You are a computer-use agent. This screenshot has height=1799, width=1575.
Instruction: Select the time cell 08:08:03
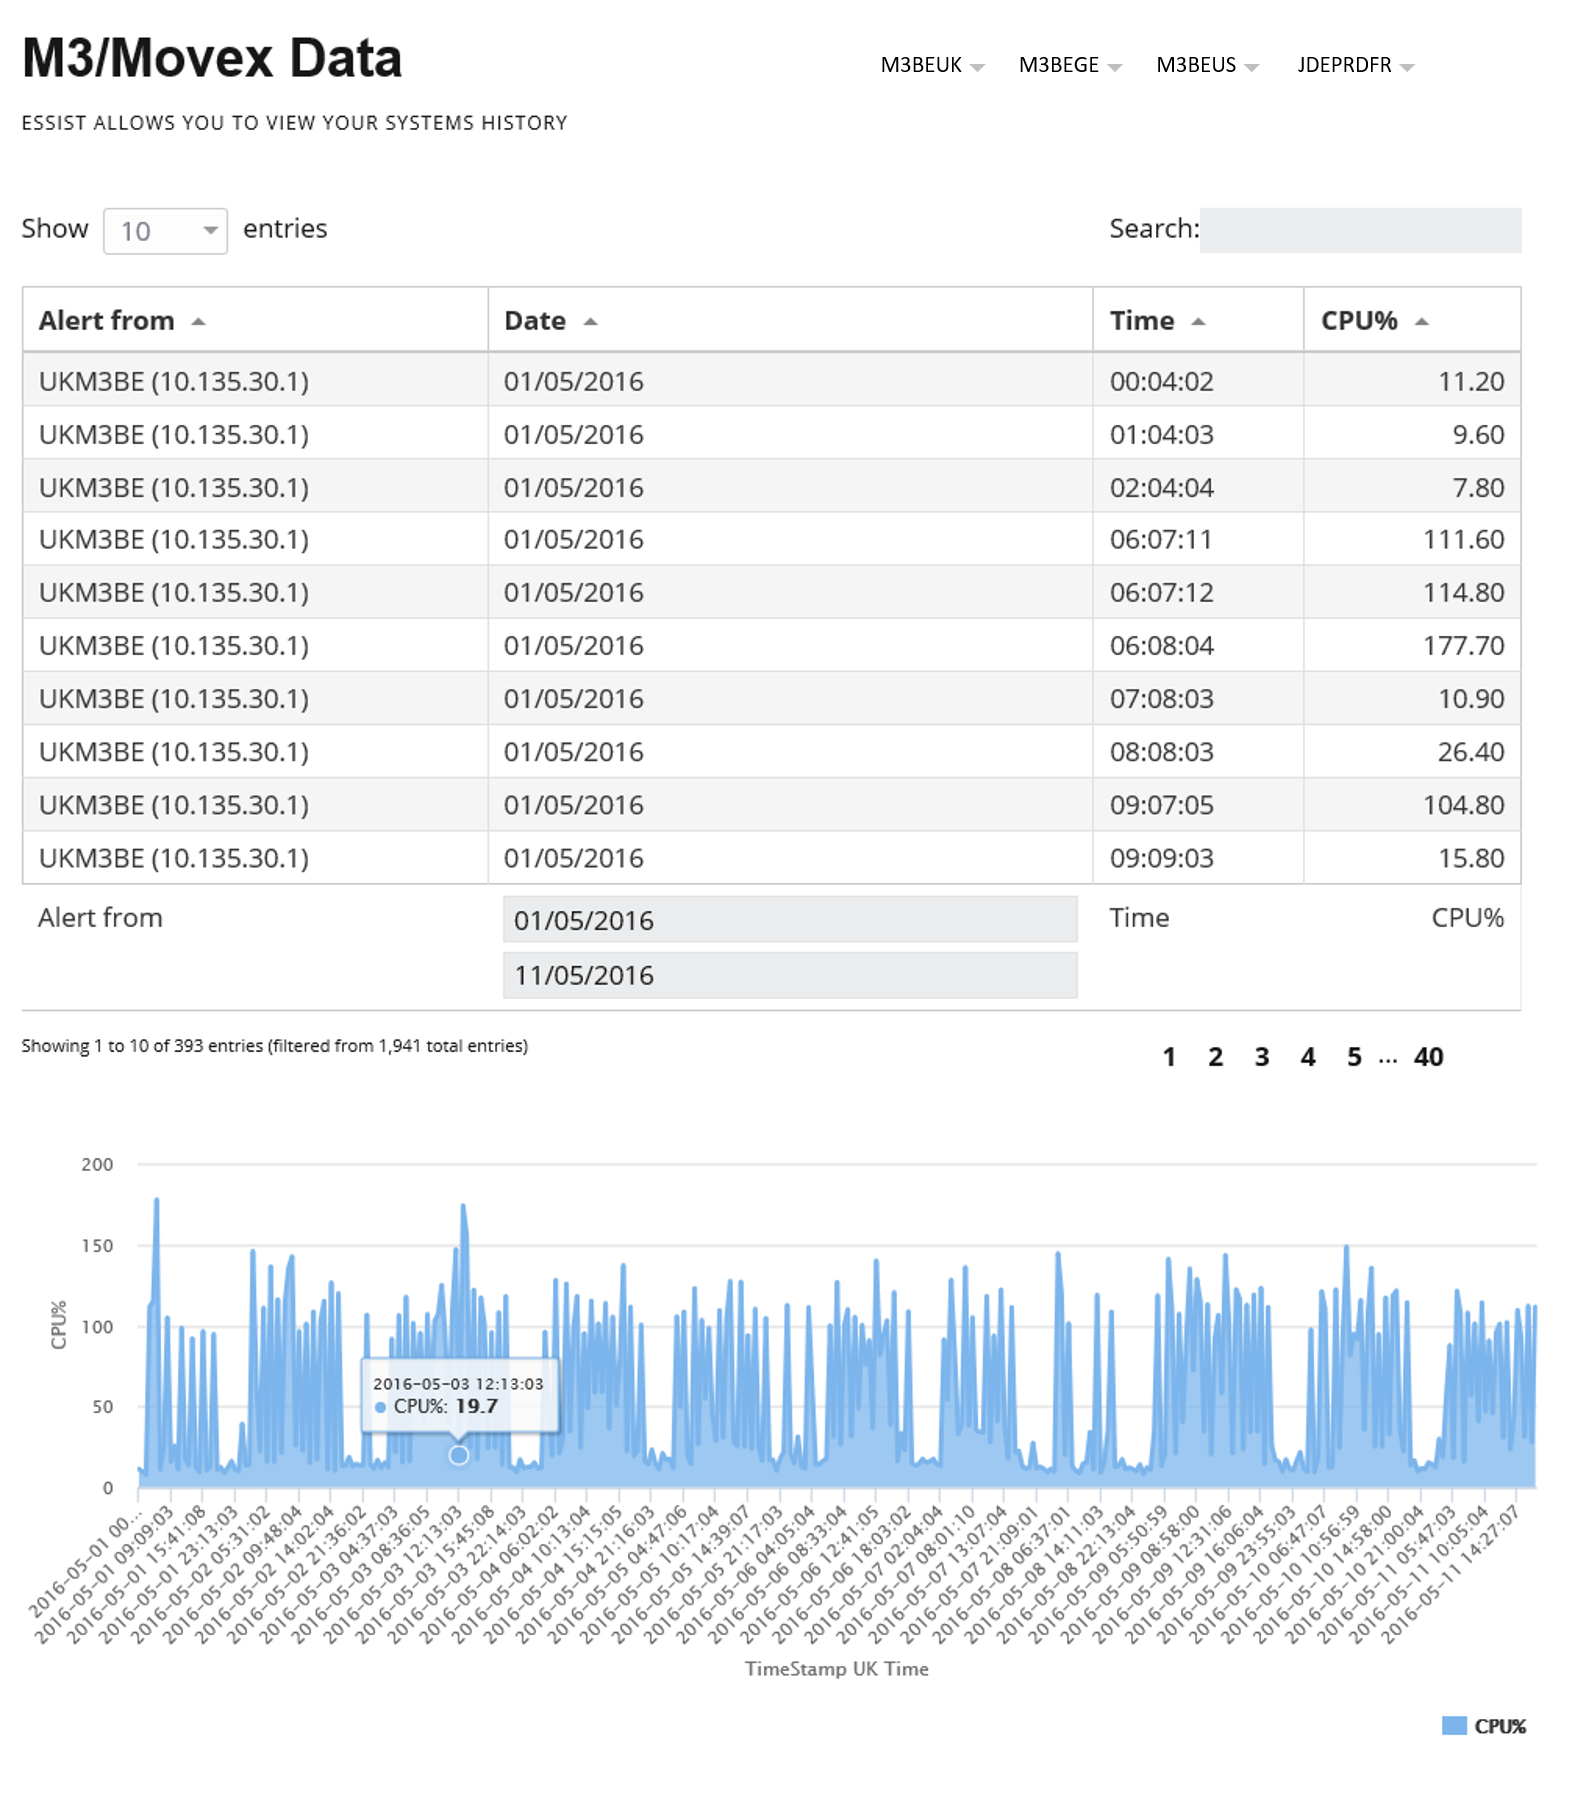pos(1198,752)
